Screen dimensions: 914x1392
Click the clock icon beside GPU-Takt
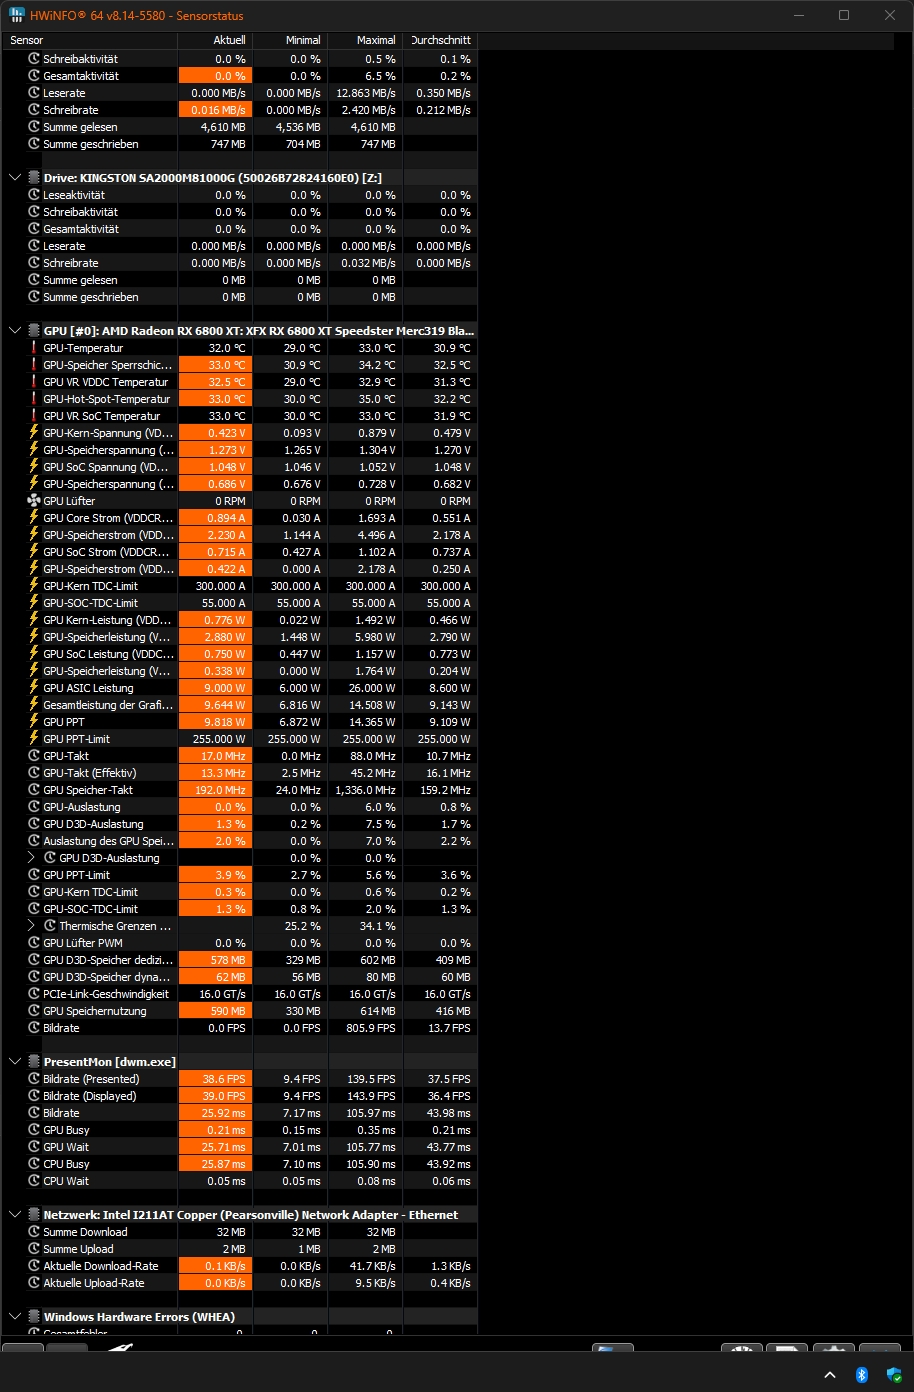click(34, 756)
